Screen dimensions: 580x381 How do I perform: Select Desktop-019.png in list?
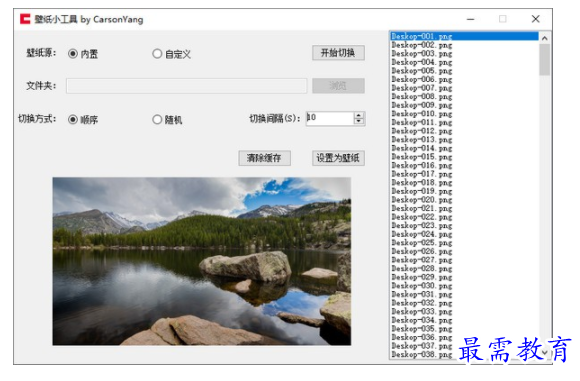[422, 191]
